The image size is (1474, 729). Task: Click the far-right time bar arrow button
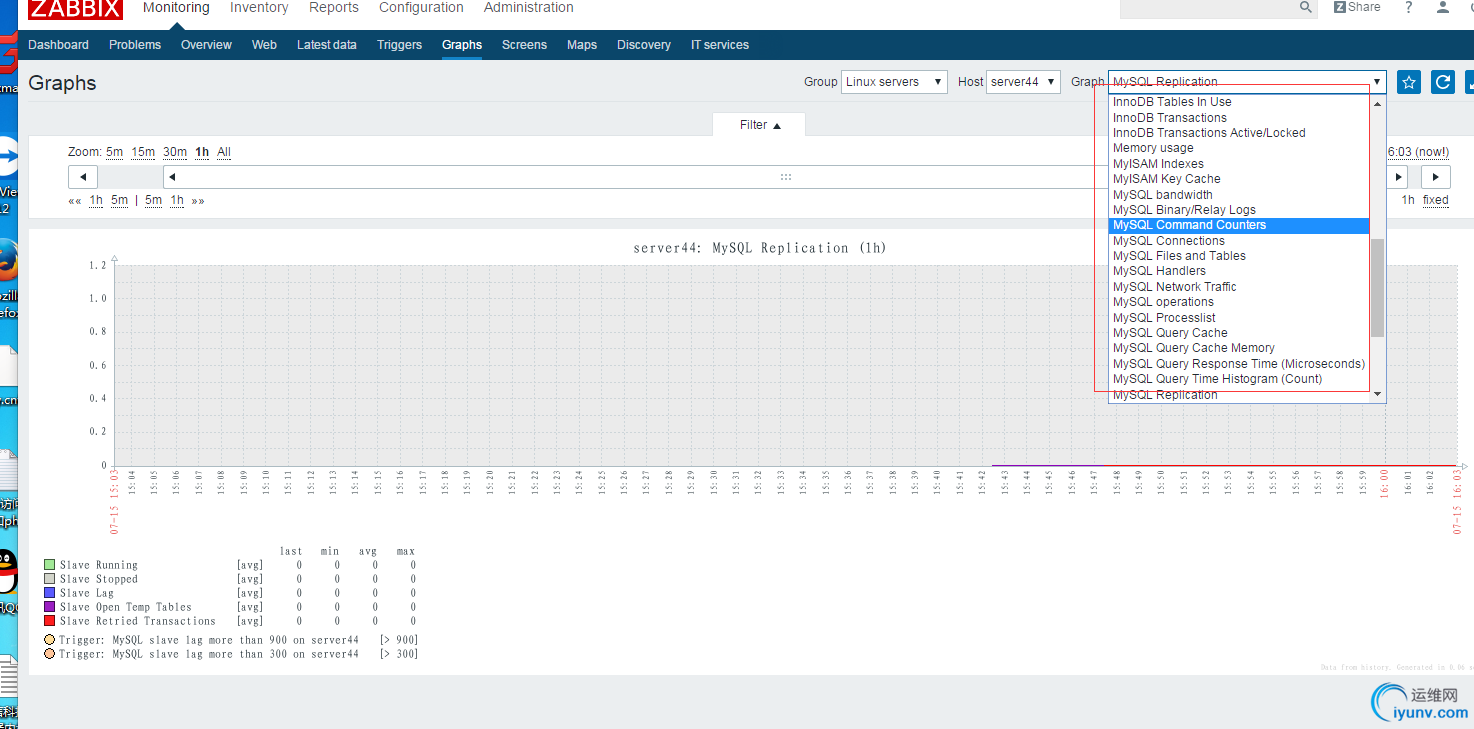[1436, 177]
